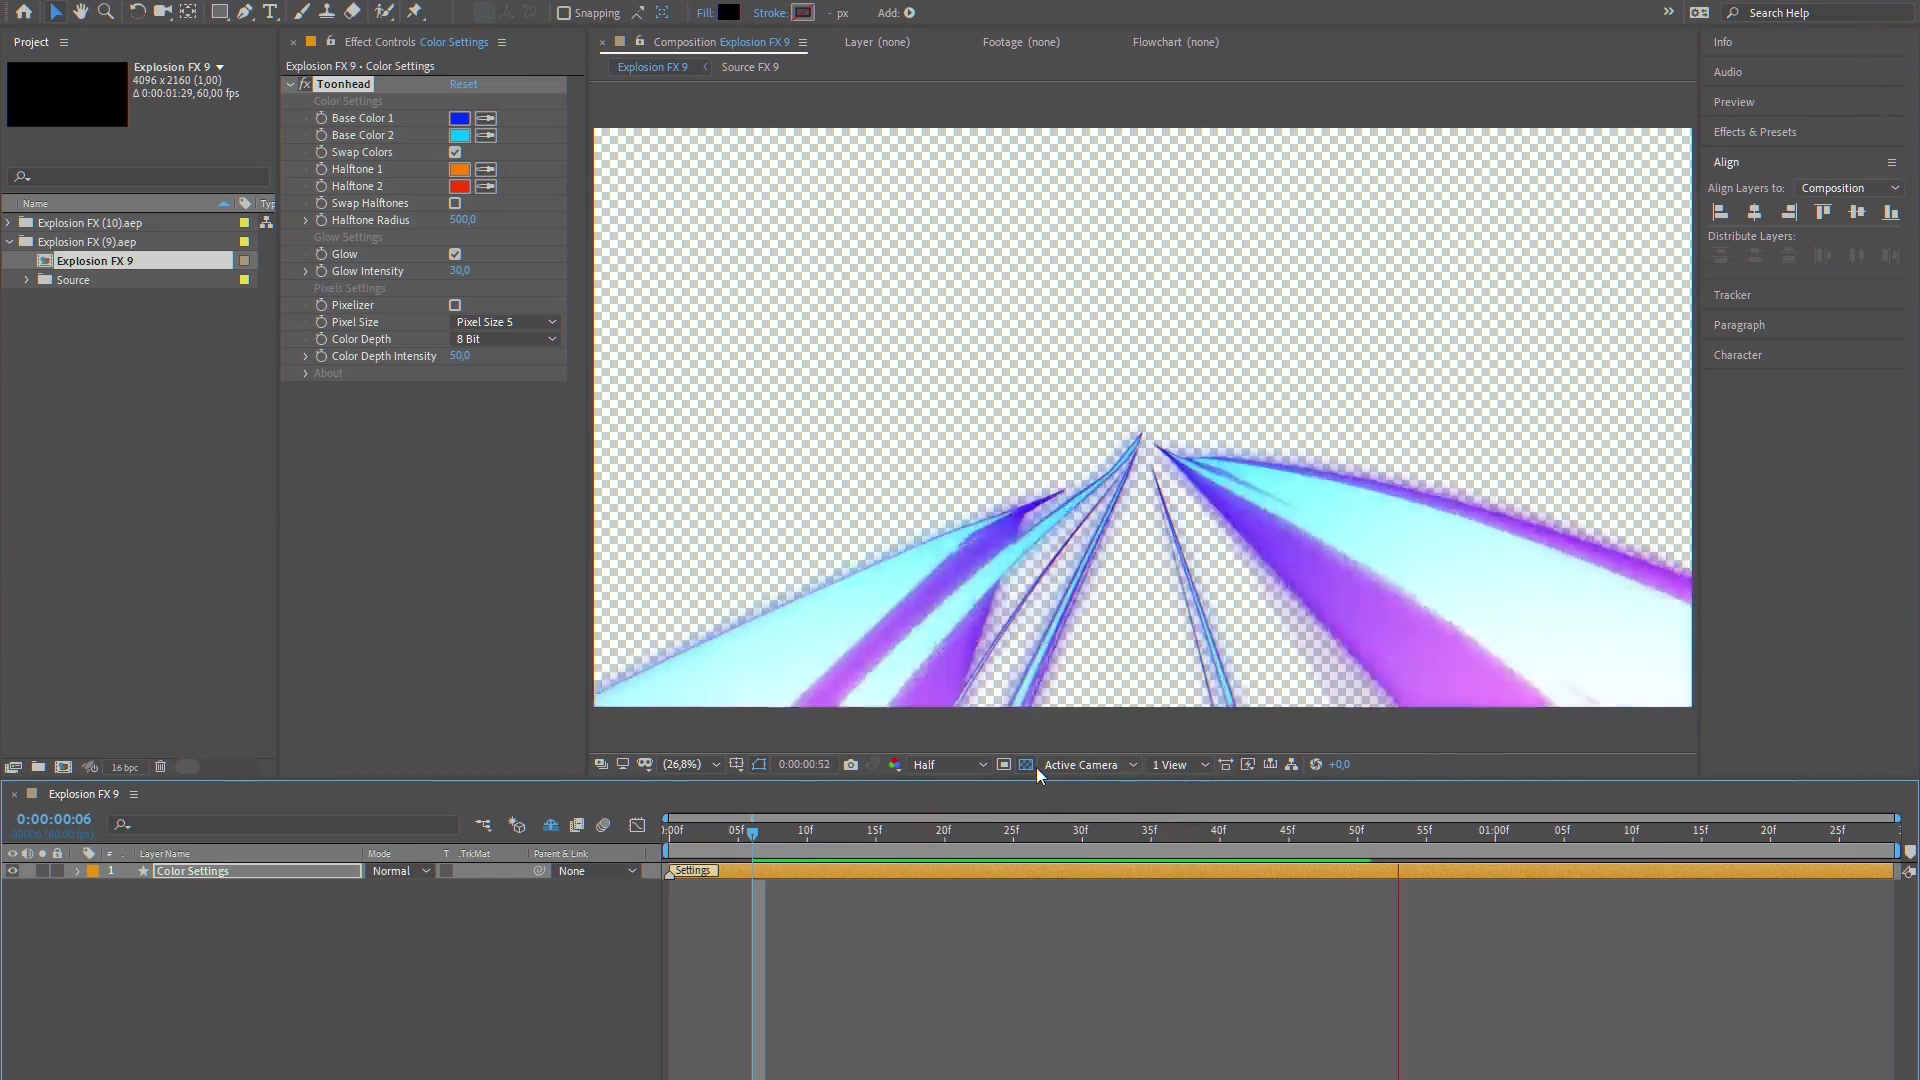Click the Hand tool icon

(79, 12)
